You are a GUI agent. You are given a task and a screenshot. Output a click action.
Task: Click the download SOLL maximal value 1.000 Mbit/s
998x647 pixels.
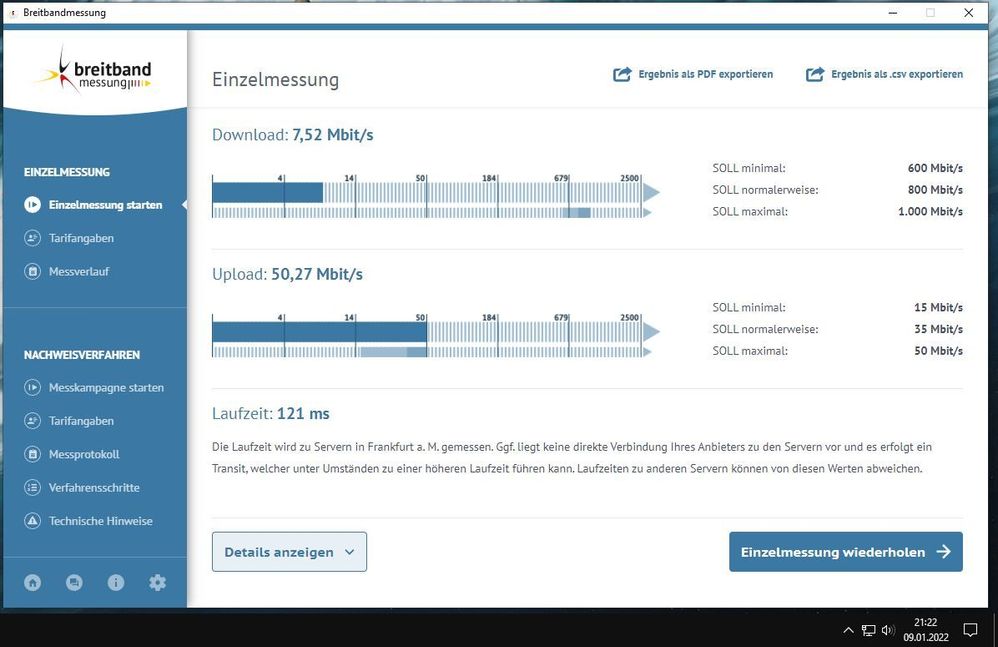(931, 211)
